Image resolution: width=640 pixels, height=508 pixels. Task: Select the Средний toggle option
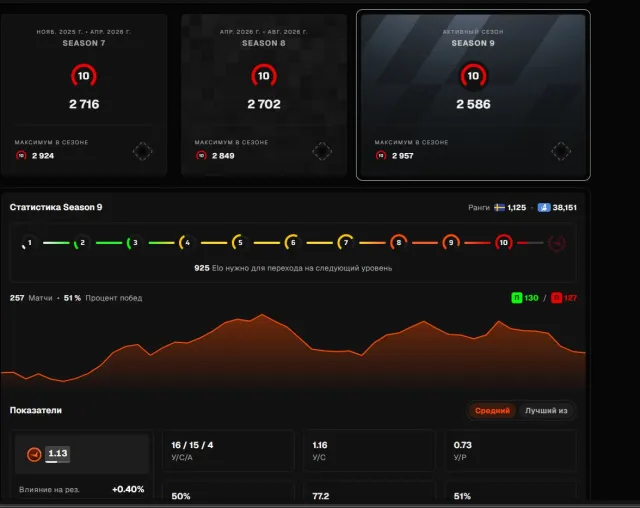pos(492,410)
